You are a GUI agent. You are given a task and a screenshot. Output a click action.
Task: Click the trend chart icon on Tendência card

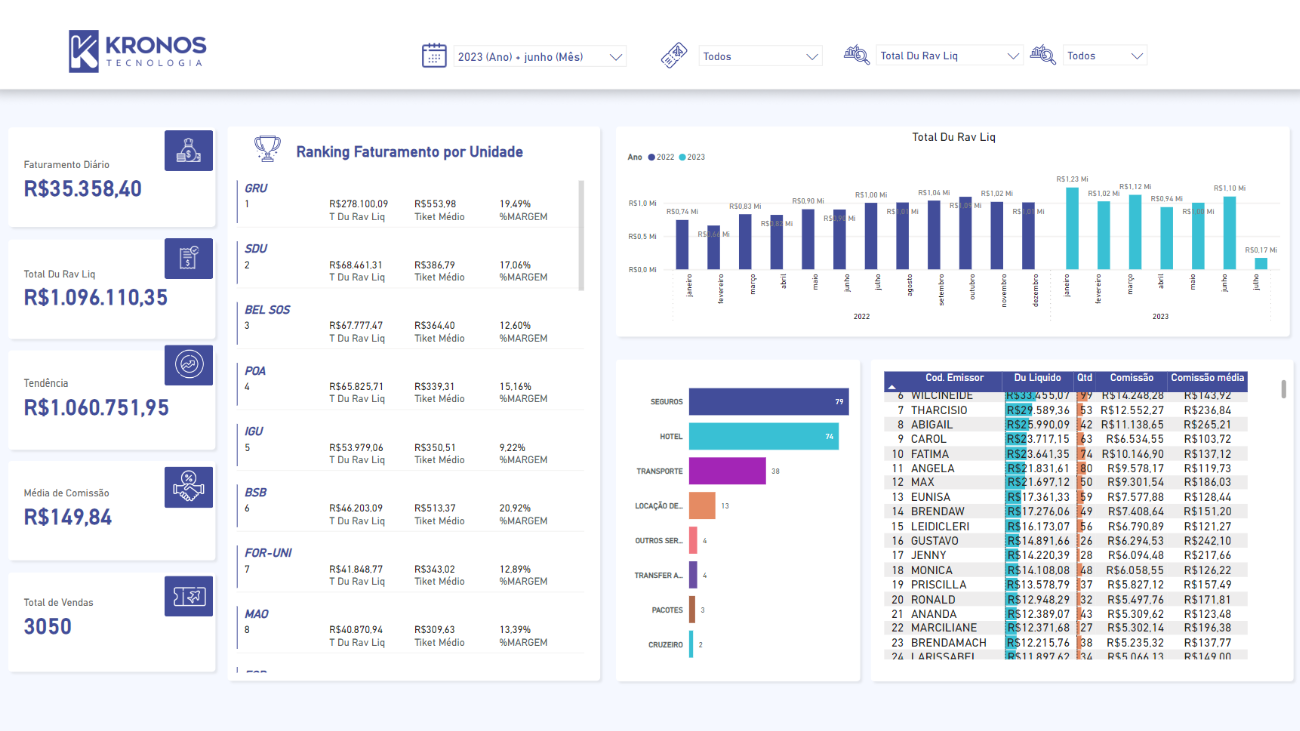pyautogui.click(x=188, y=365)
